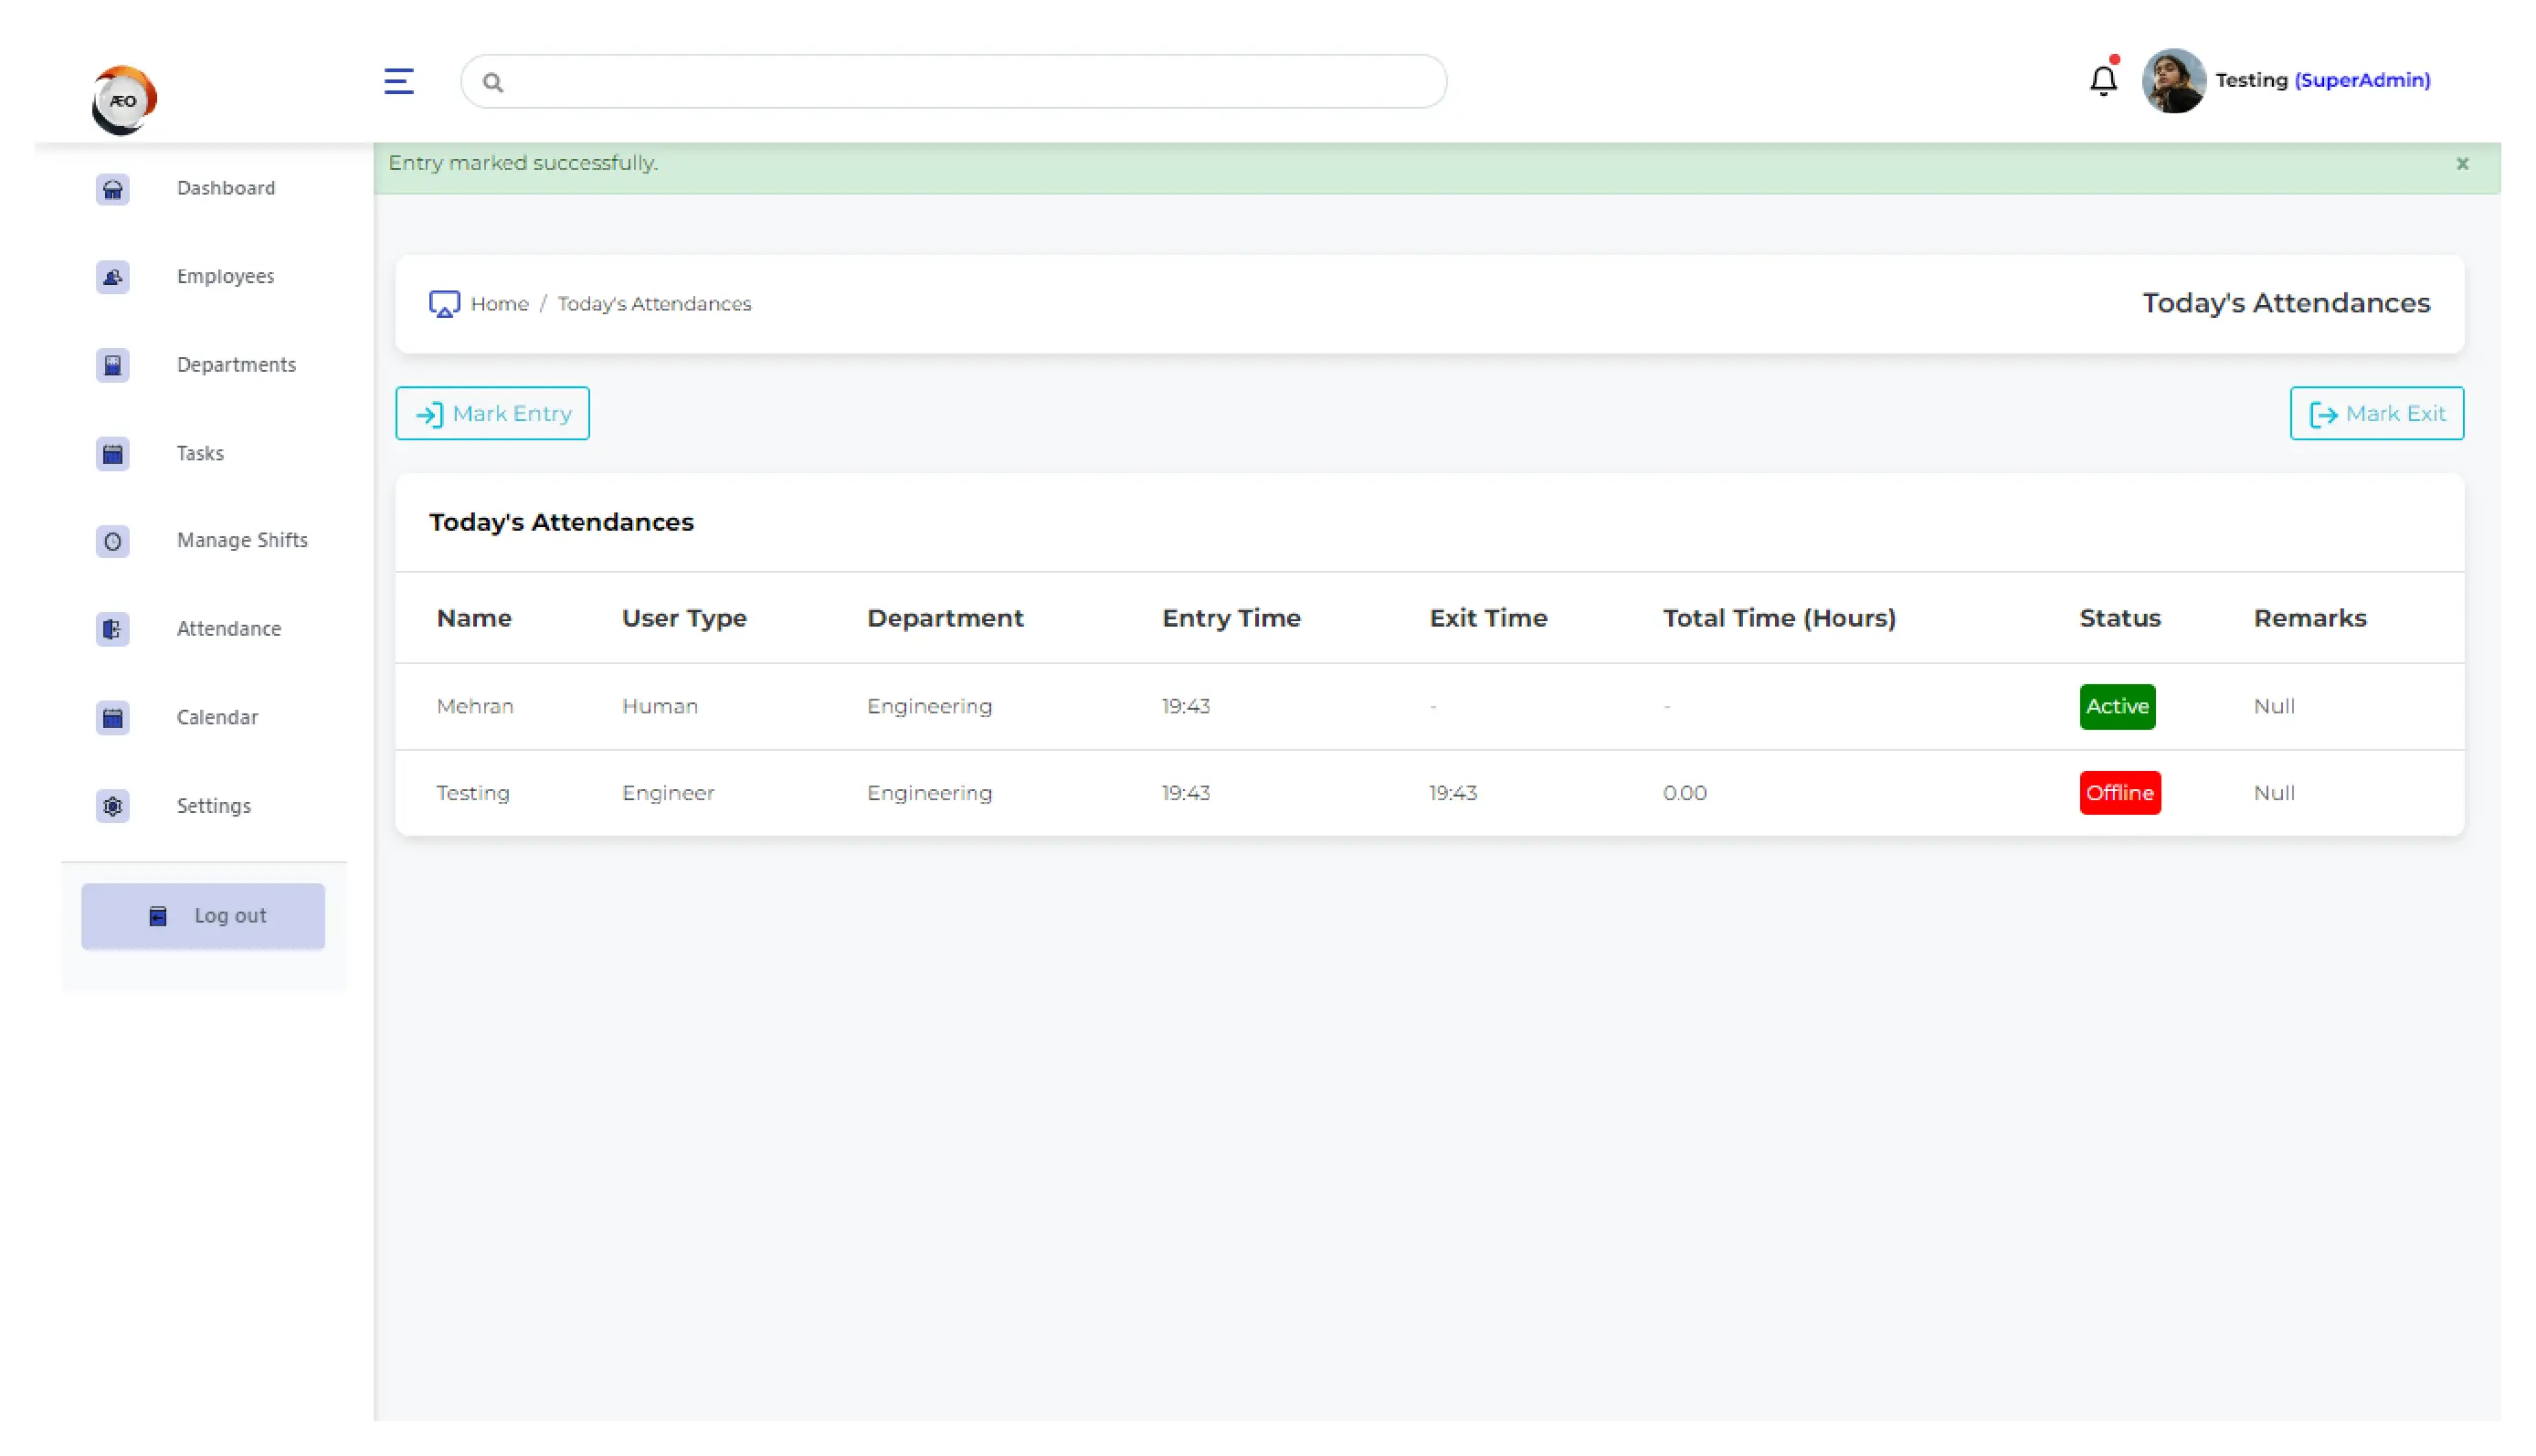Click the Log out button

point(203,915)
